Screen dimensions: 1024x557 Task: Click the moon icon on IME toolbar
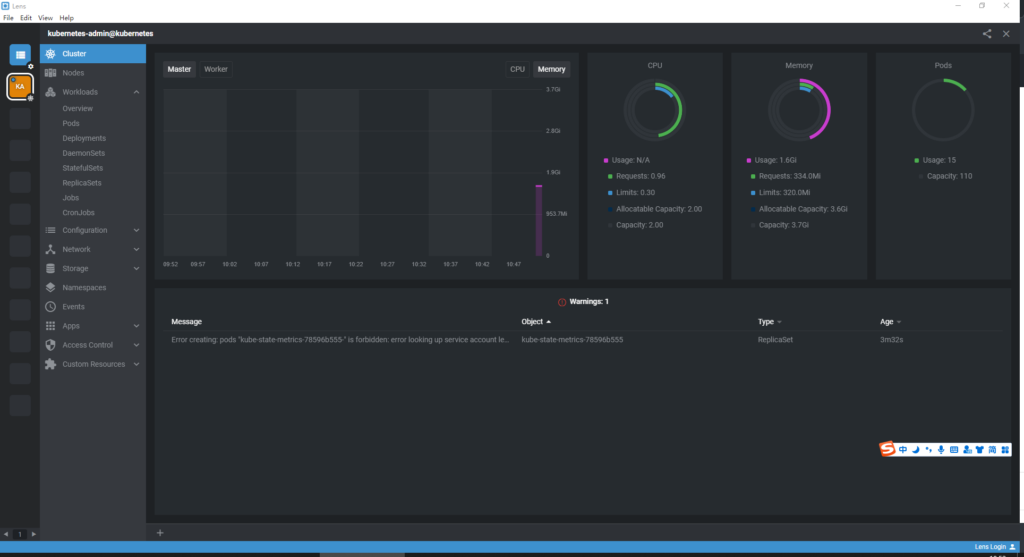coord(916,450)
